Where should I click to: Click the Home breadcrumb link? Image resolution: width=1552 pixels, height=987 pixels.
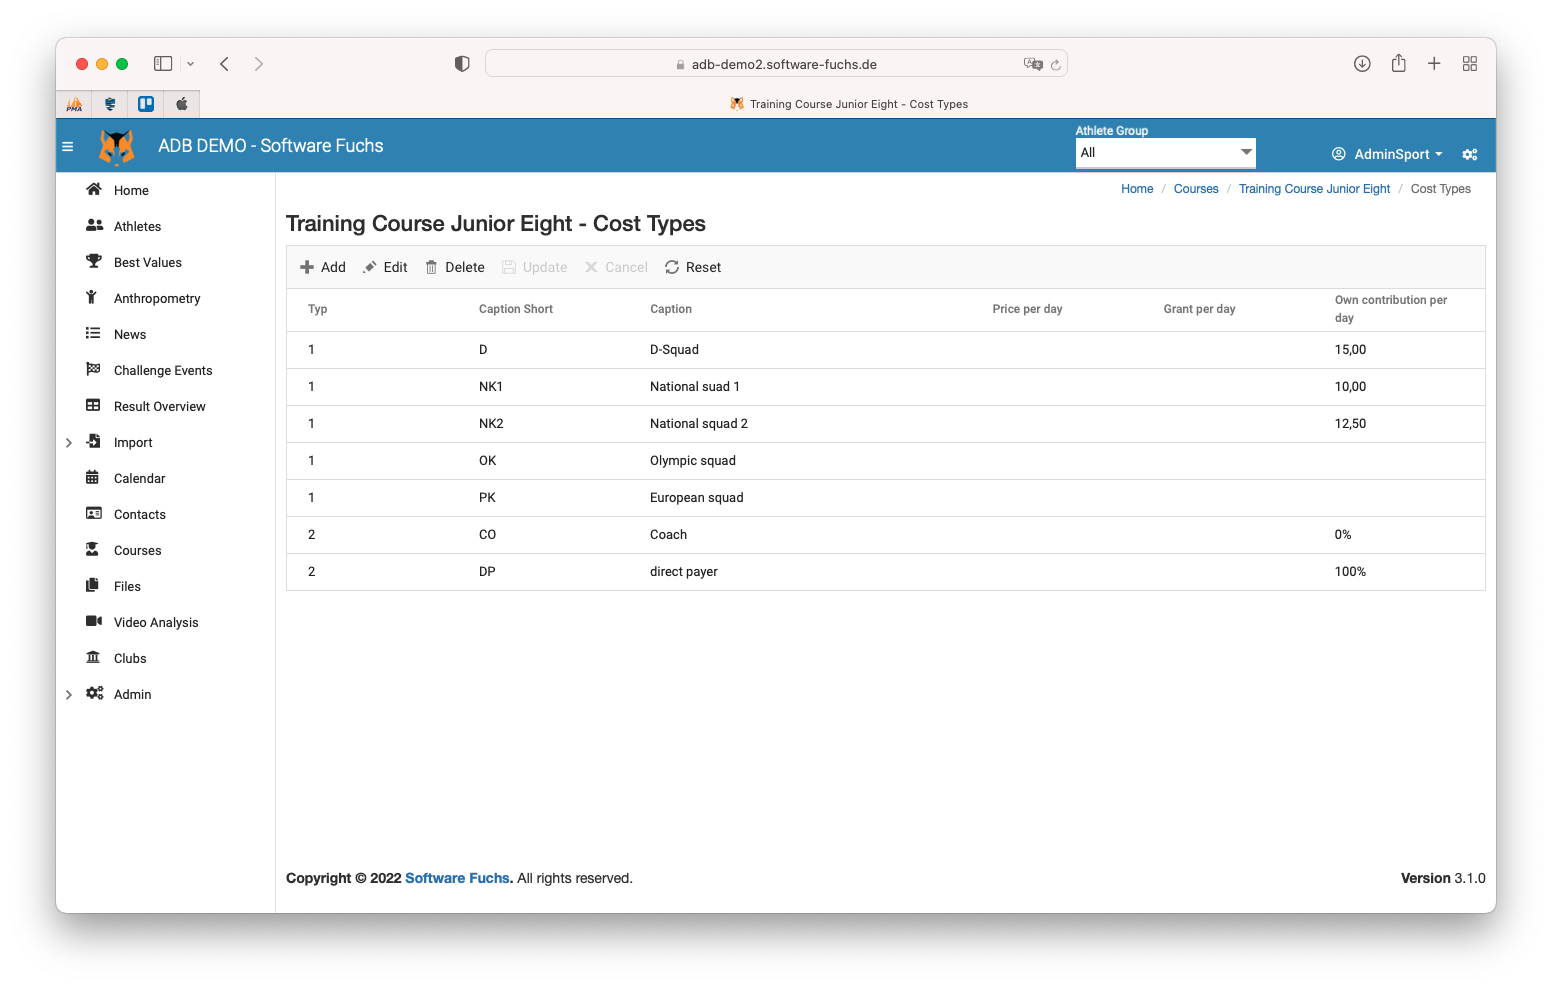pyautogui.click(x=1137, y=189)
